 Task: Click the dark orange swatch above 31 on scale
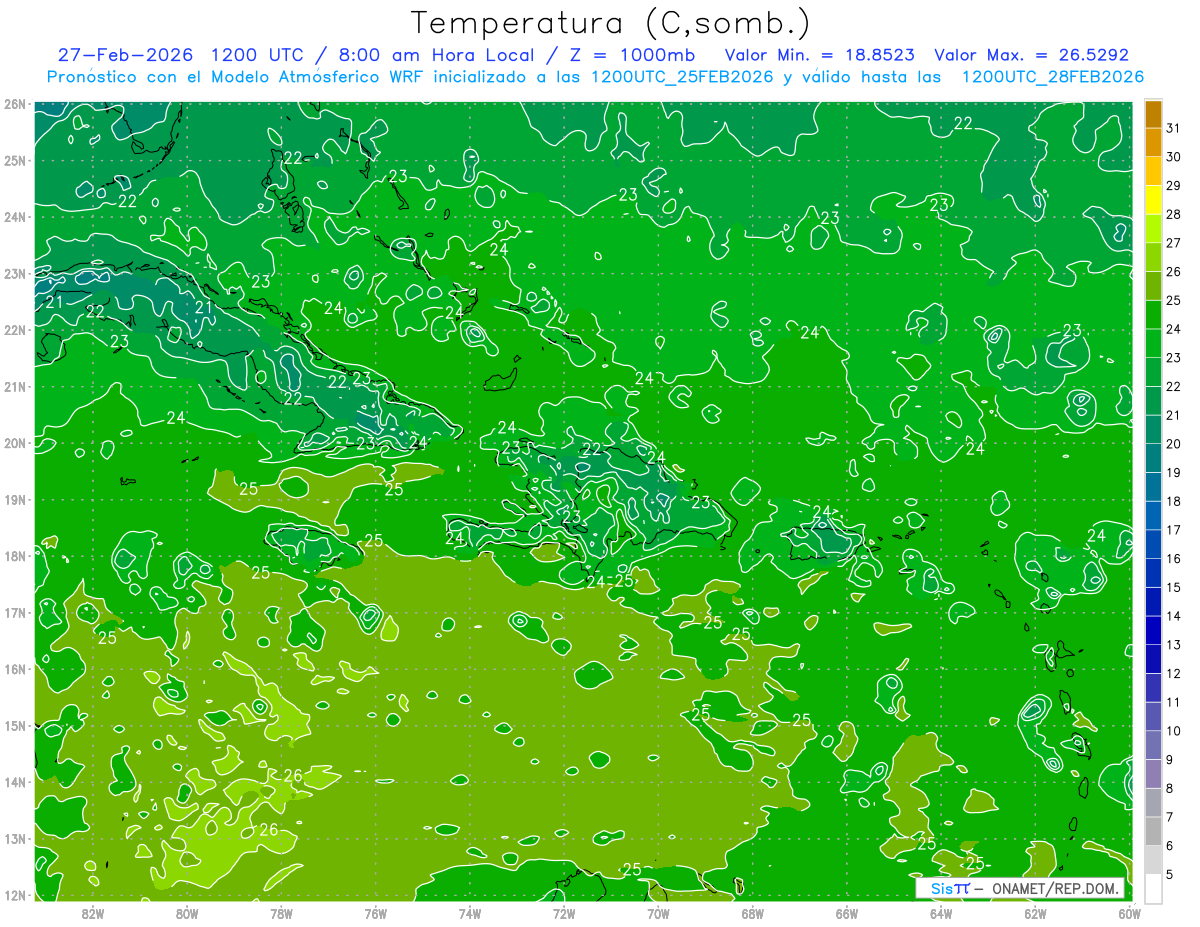1153,113
